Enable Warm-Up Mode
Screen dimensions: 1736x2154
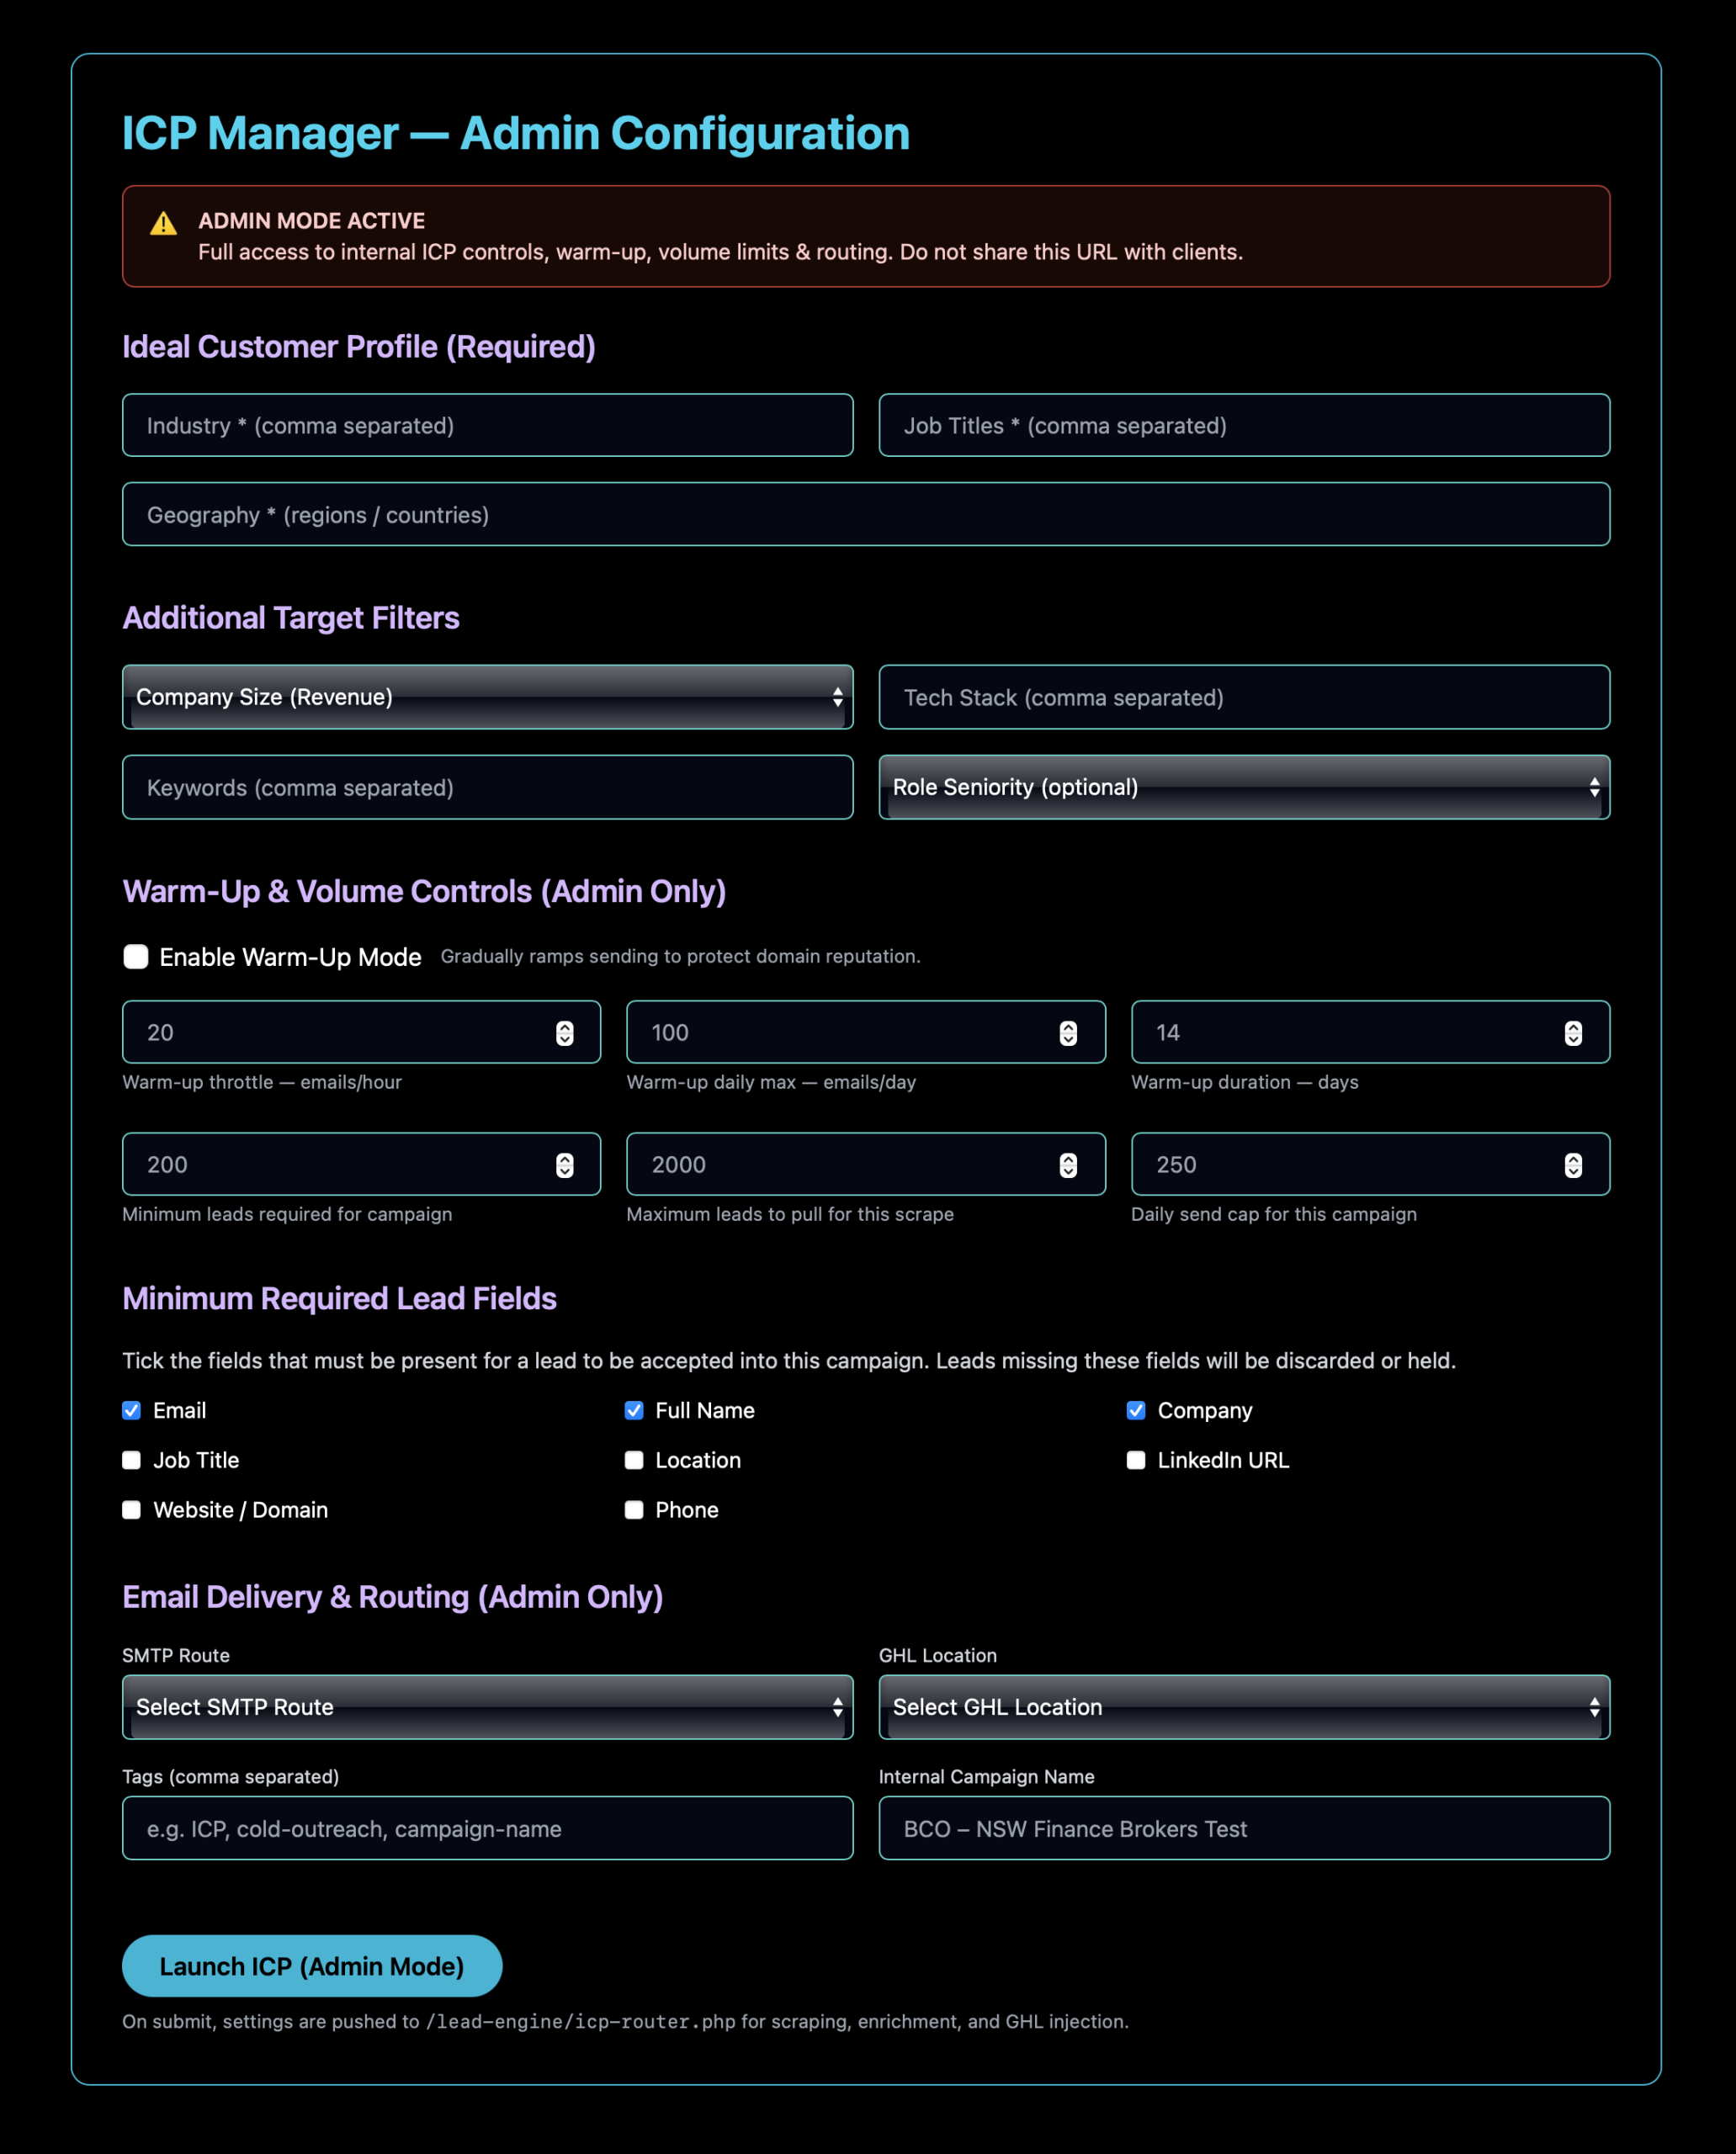pyautogui.click(x=135, y=956)
